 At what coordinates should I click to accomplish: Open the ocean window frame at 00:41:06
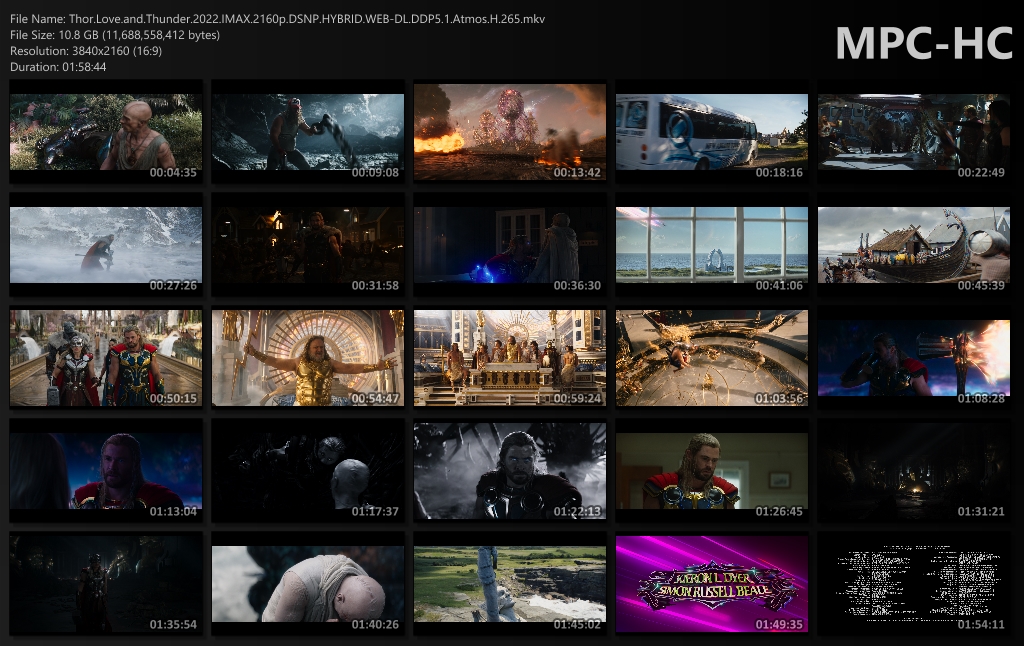point(712,244)
